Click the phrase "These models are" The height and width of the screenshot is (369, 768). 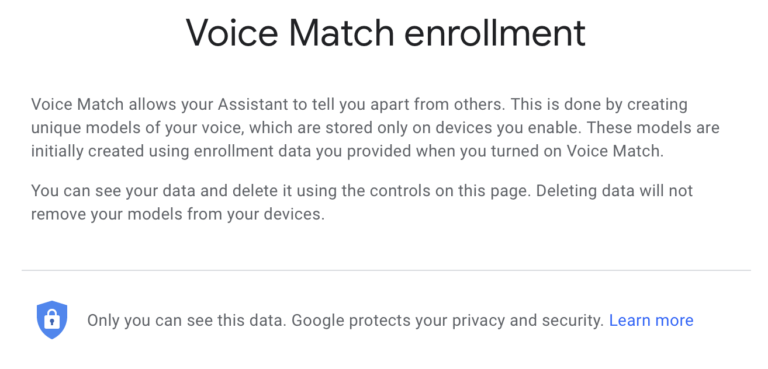pos(653,128)
